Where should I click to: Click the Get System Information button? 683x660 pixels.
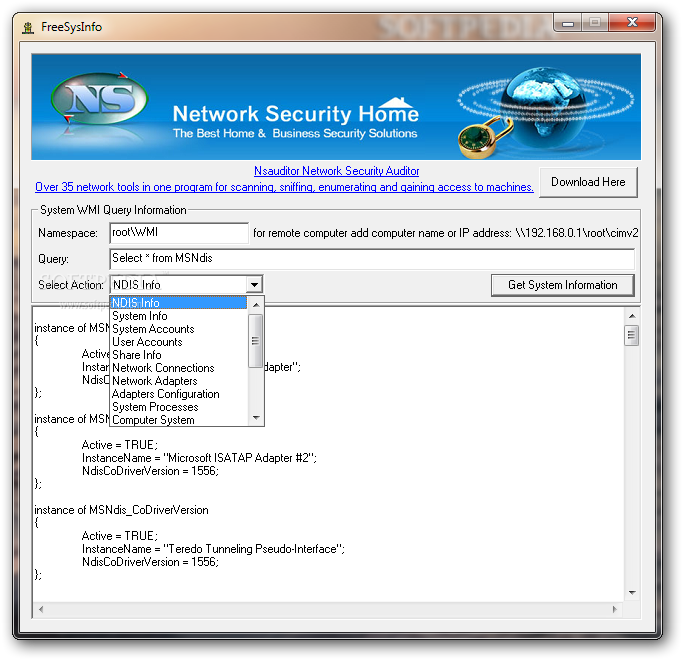coord(562,285)
